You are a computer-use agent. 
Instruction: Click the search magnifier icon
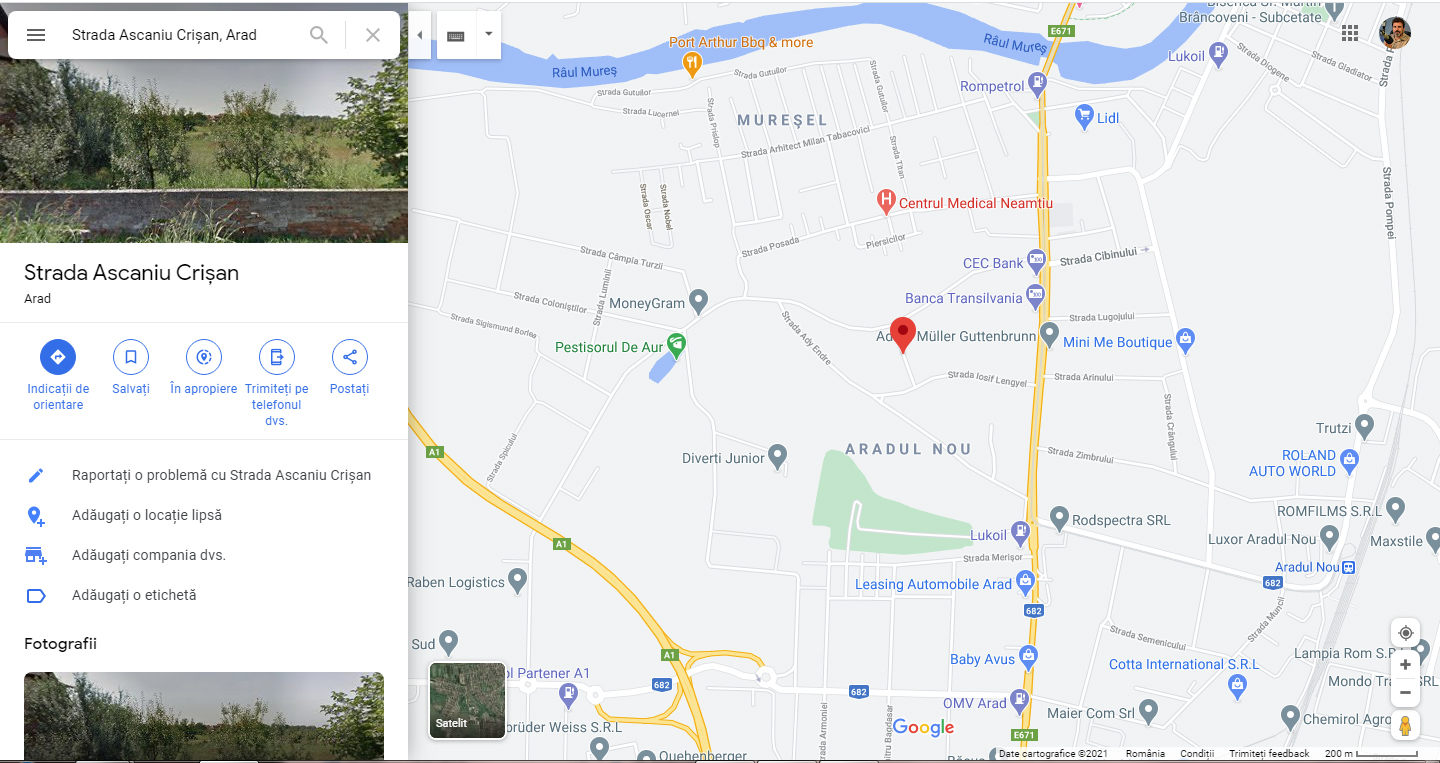click(319, 35)
